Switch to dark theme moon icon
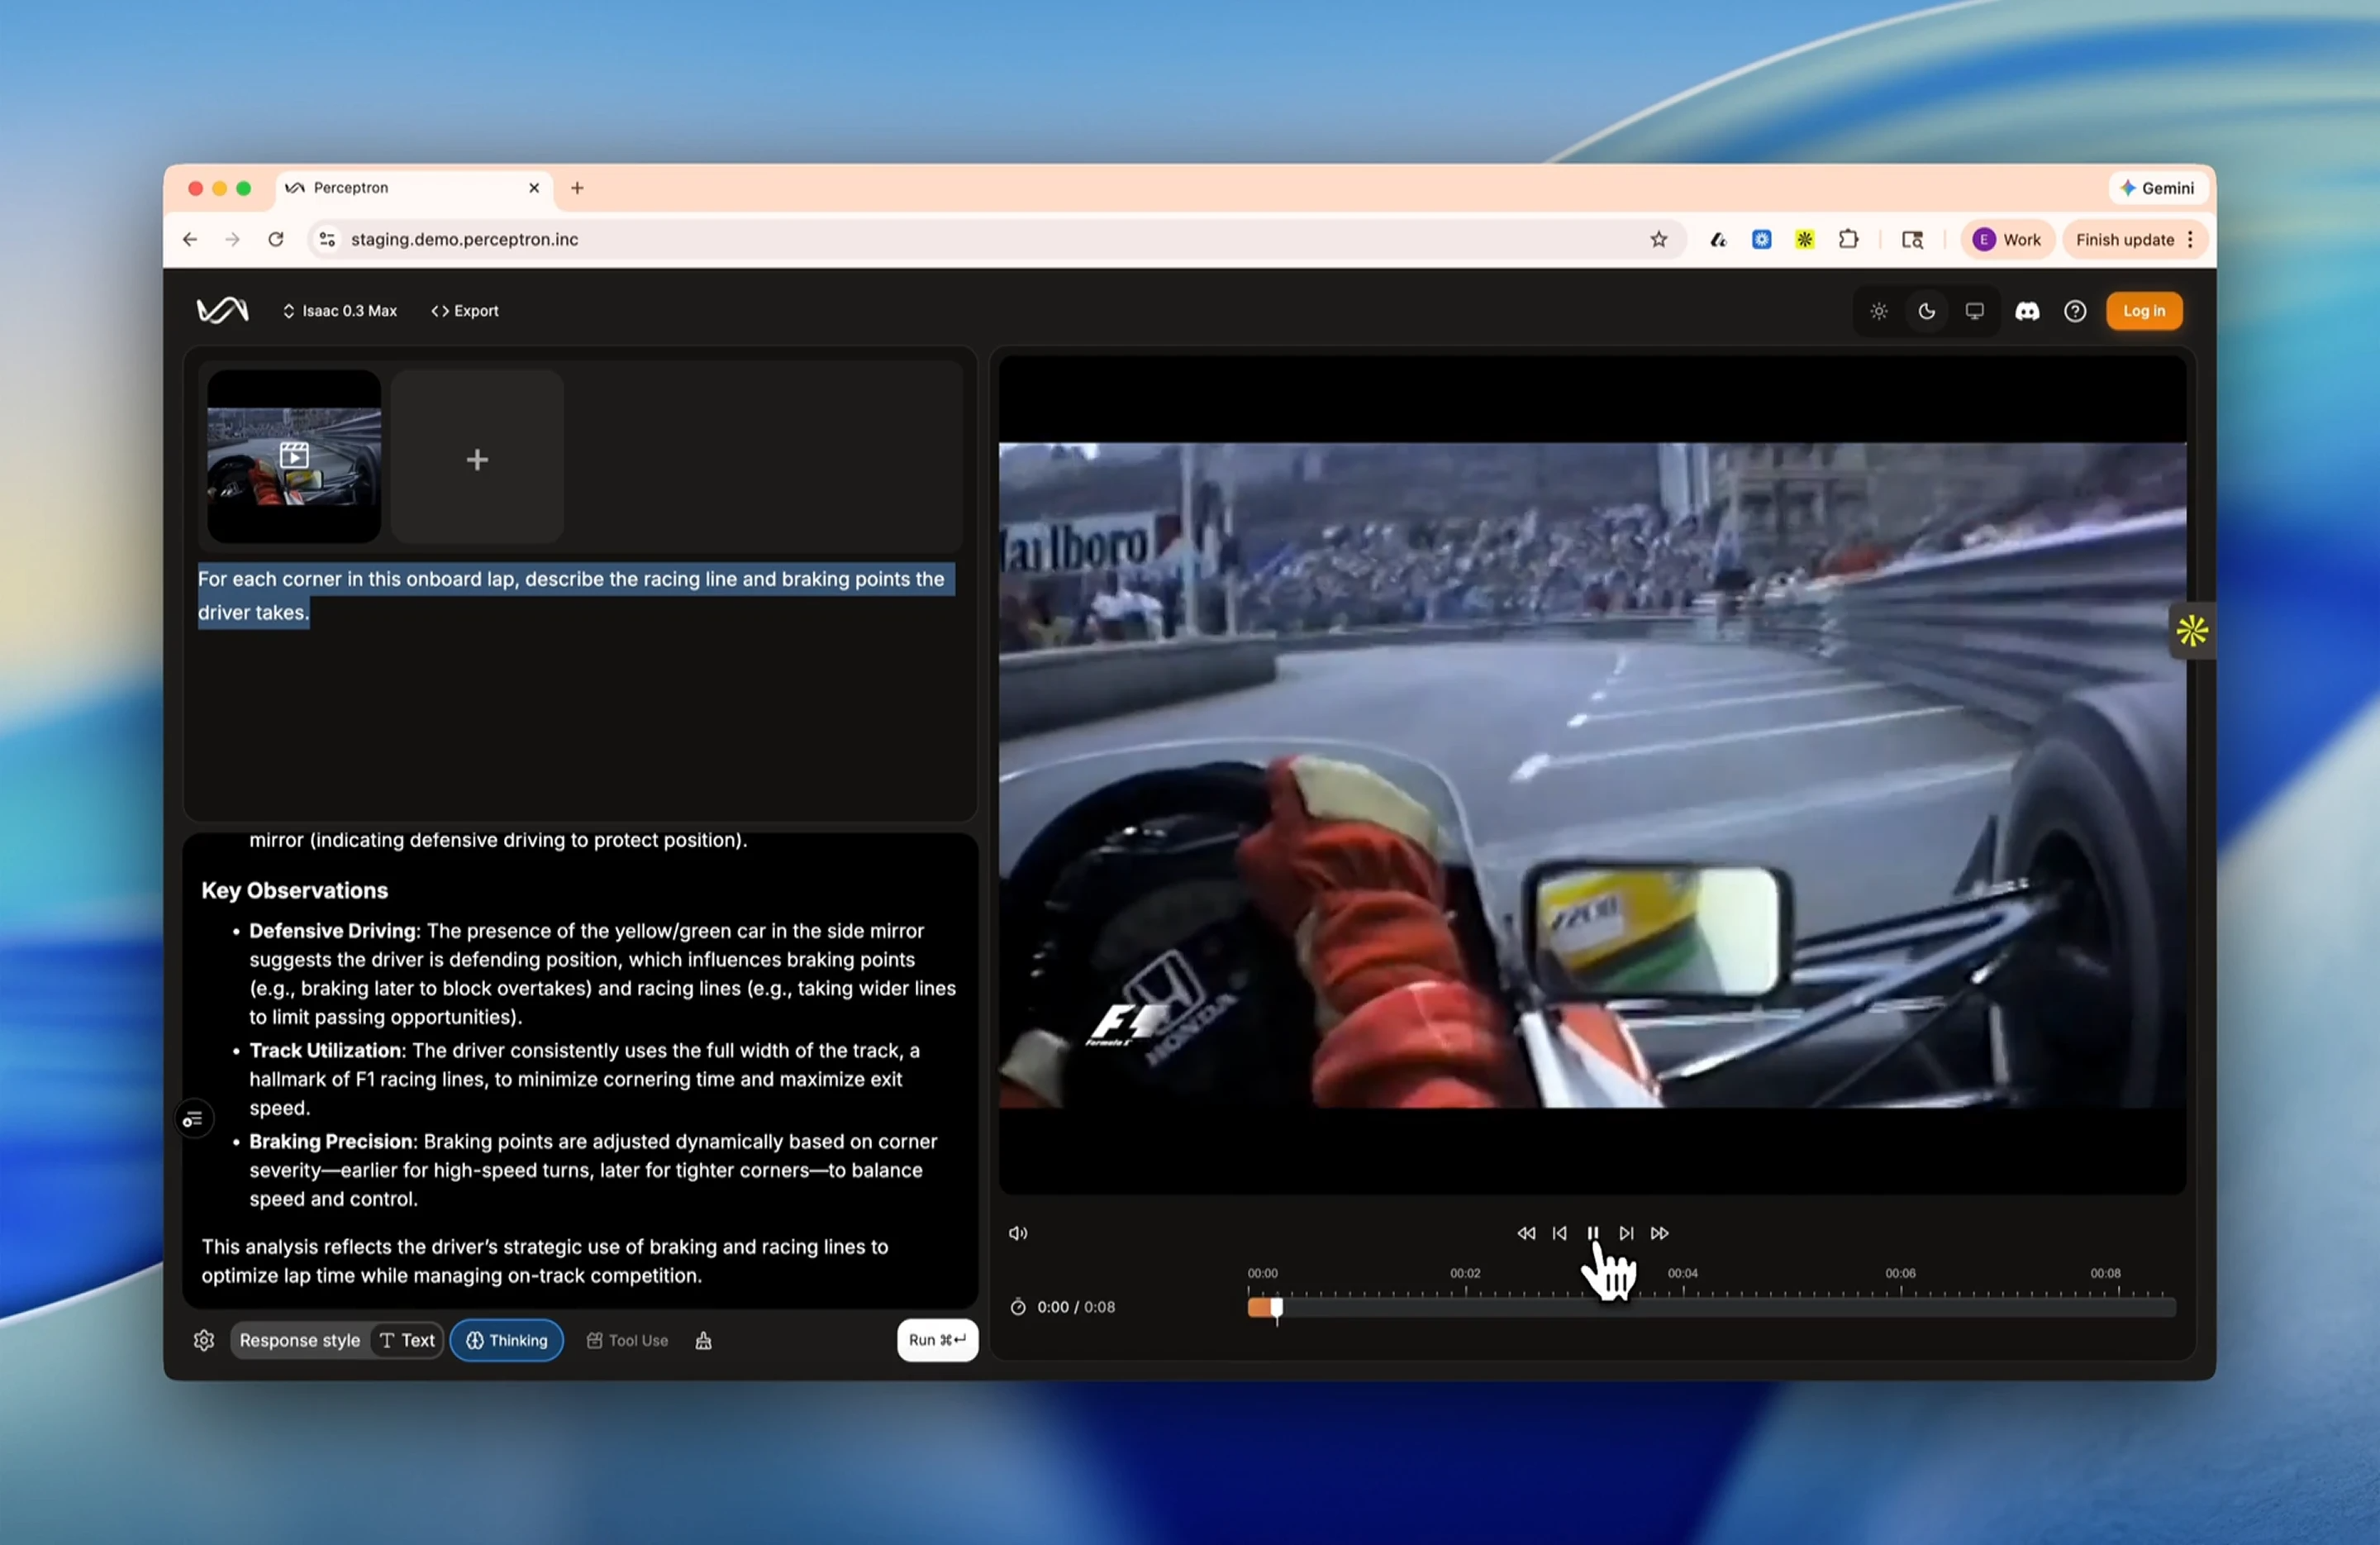The height and width of the screenshot is (1545, 2380). 1927,311
